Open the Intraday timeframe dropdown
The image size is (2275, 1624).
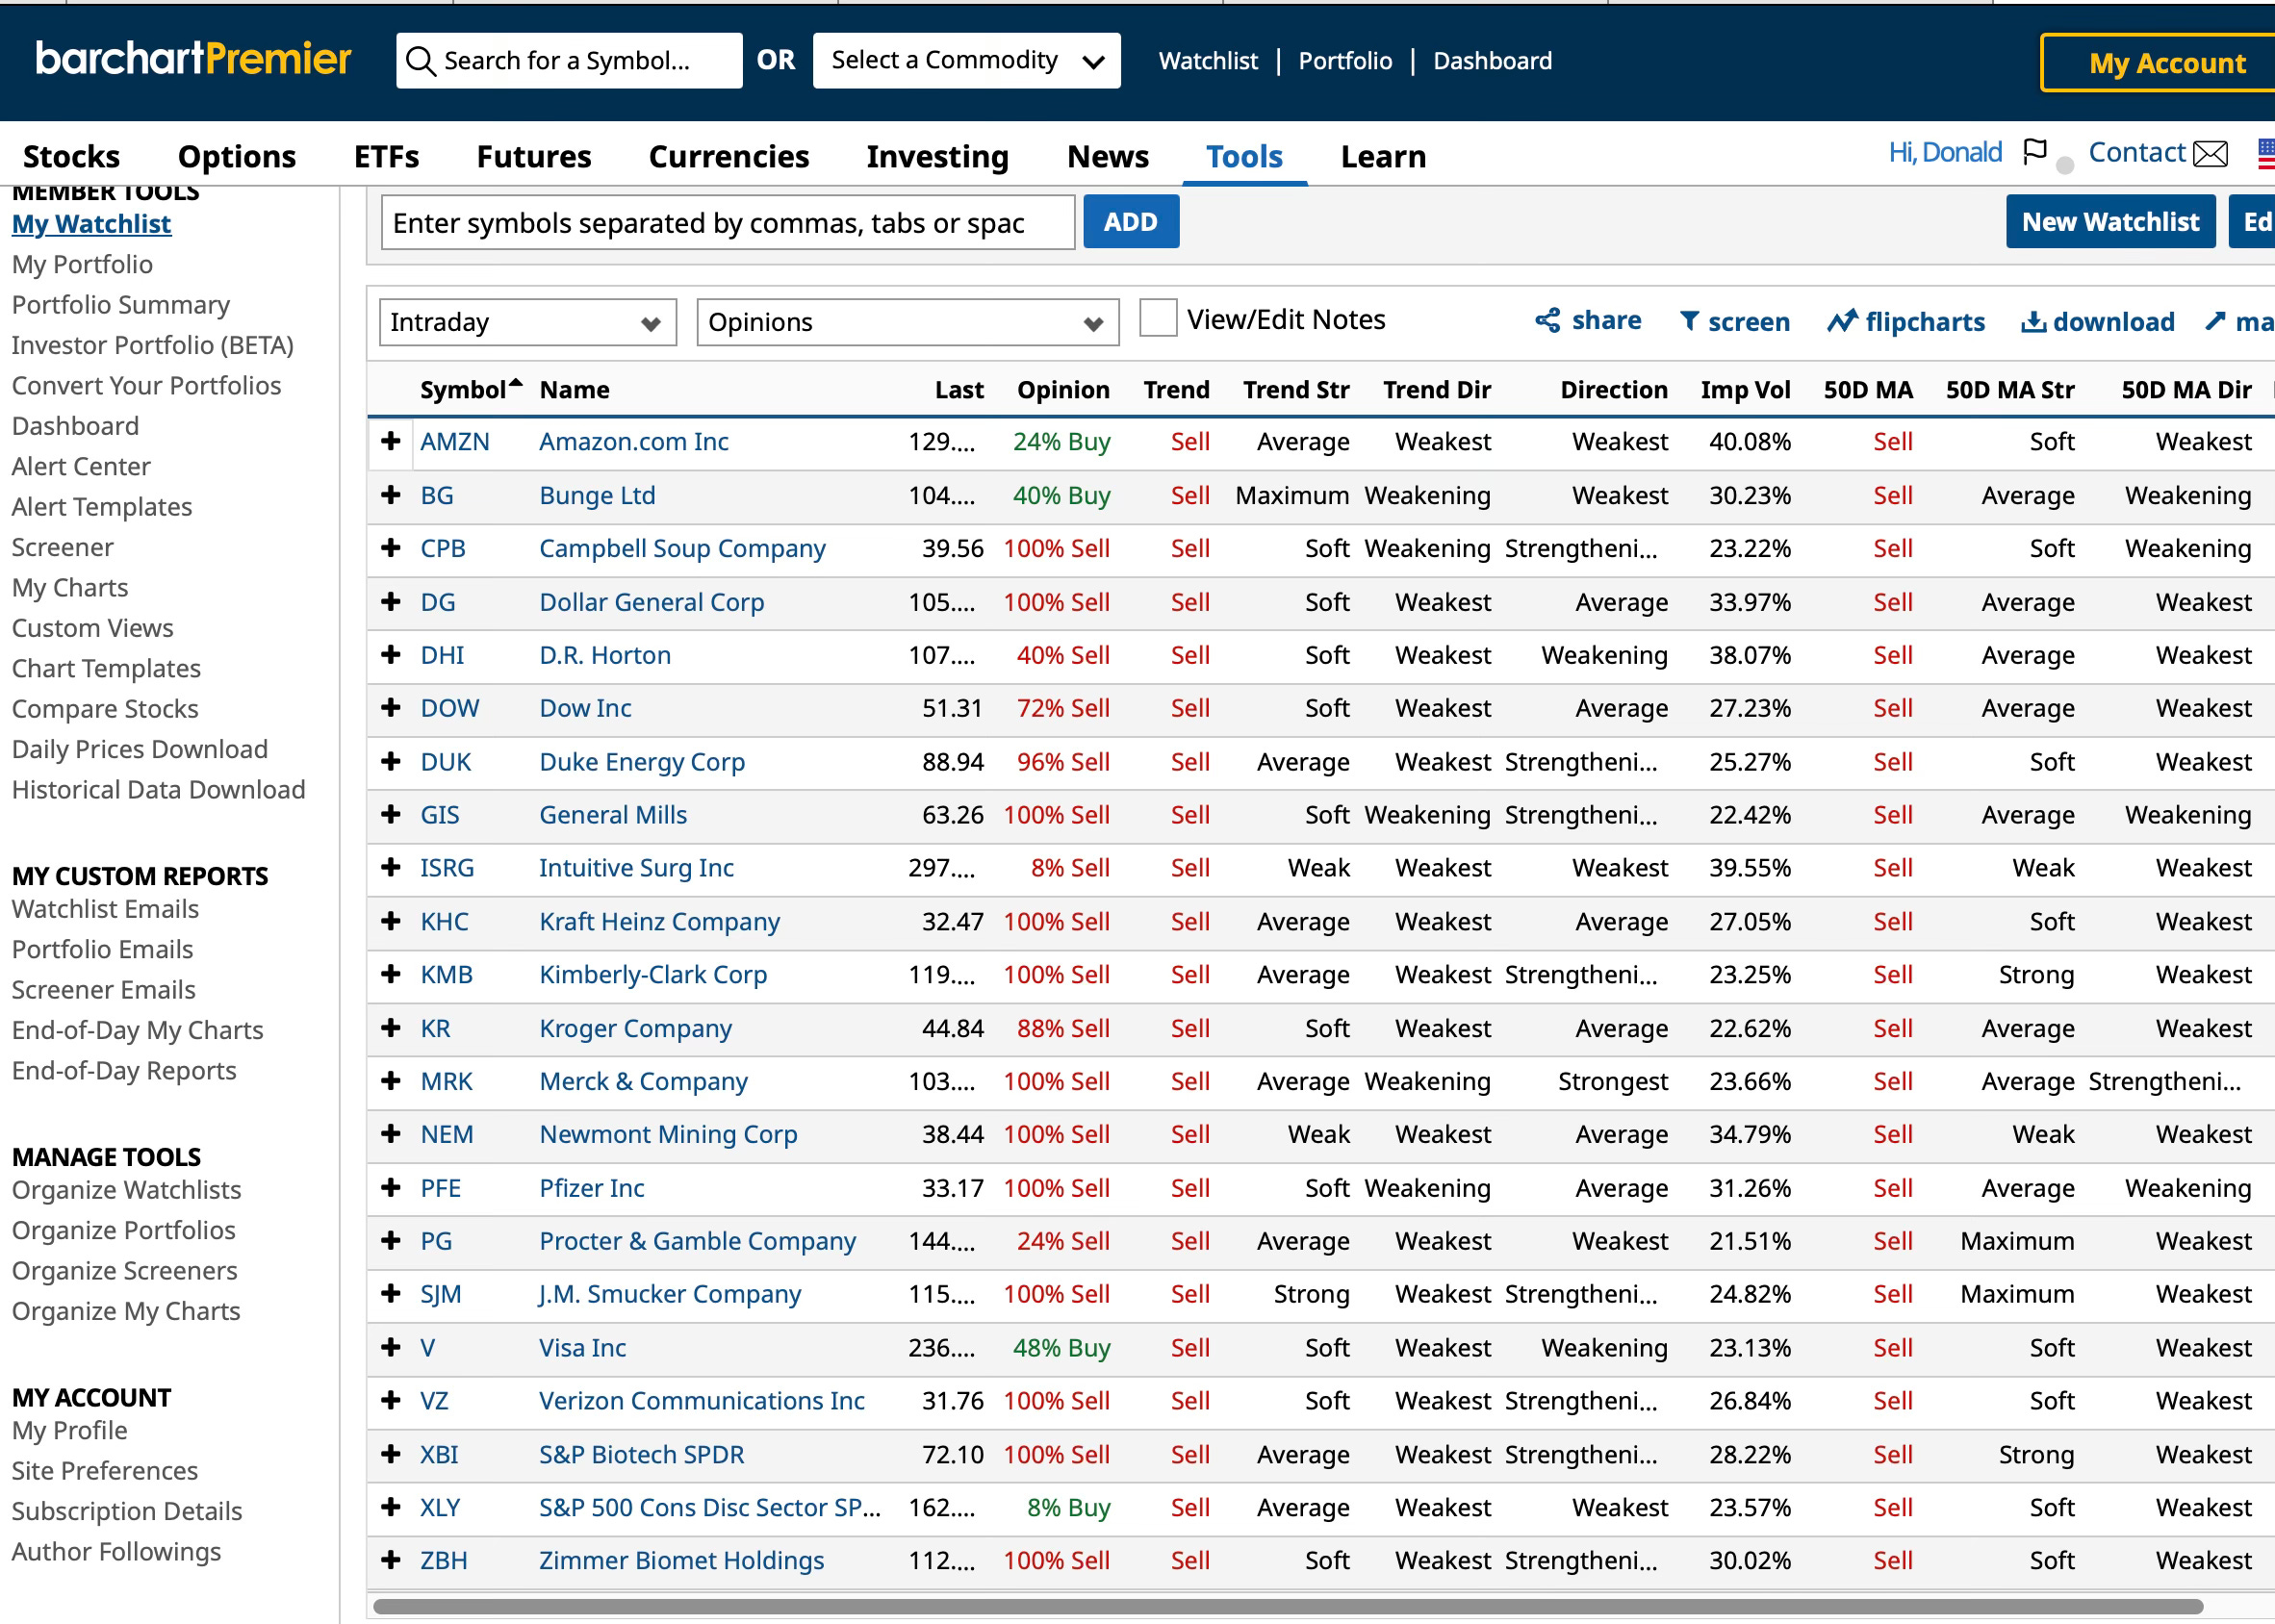pos(528,322)
